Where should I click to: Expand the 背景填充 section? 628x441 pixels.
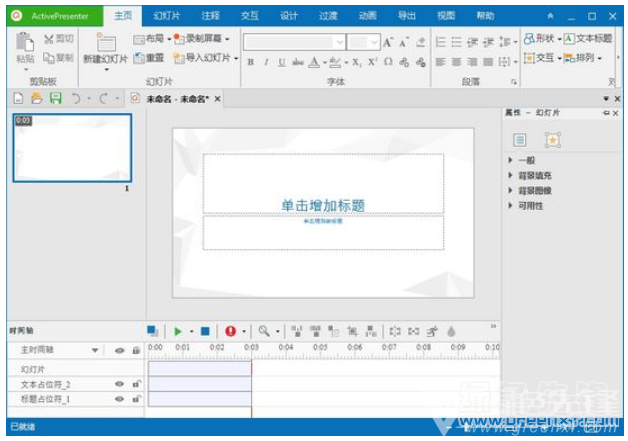click(x=532, y=175)
